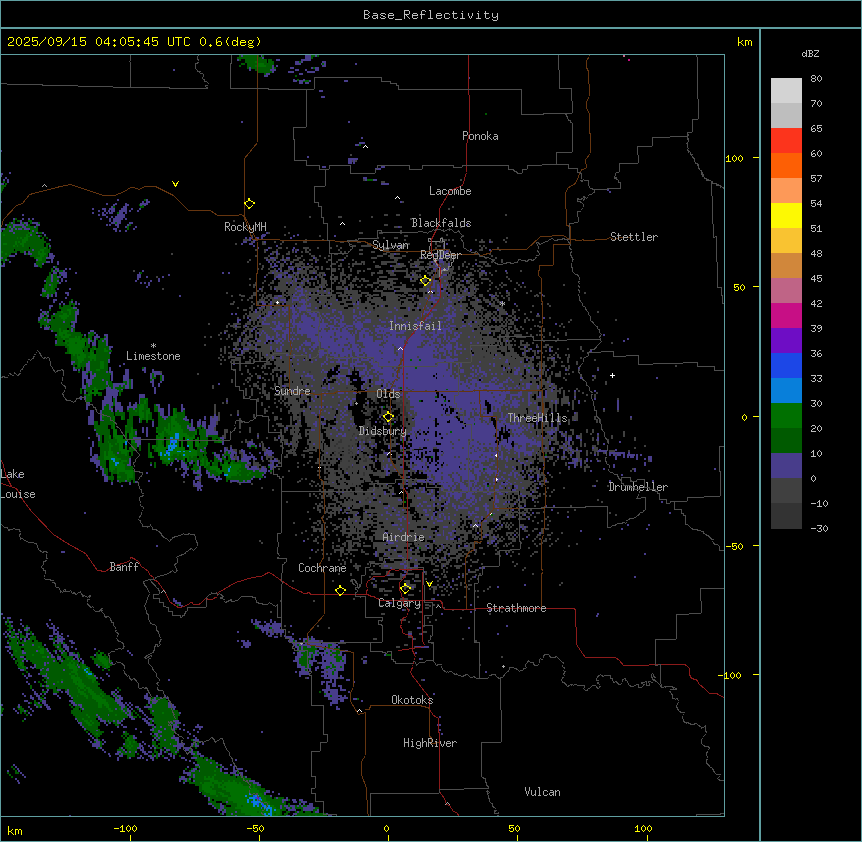
Task: Click the yellow diamond marker near Cochrane
Action: click(x=340, y=590)
